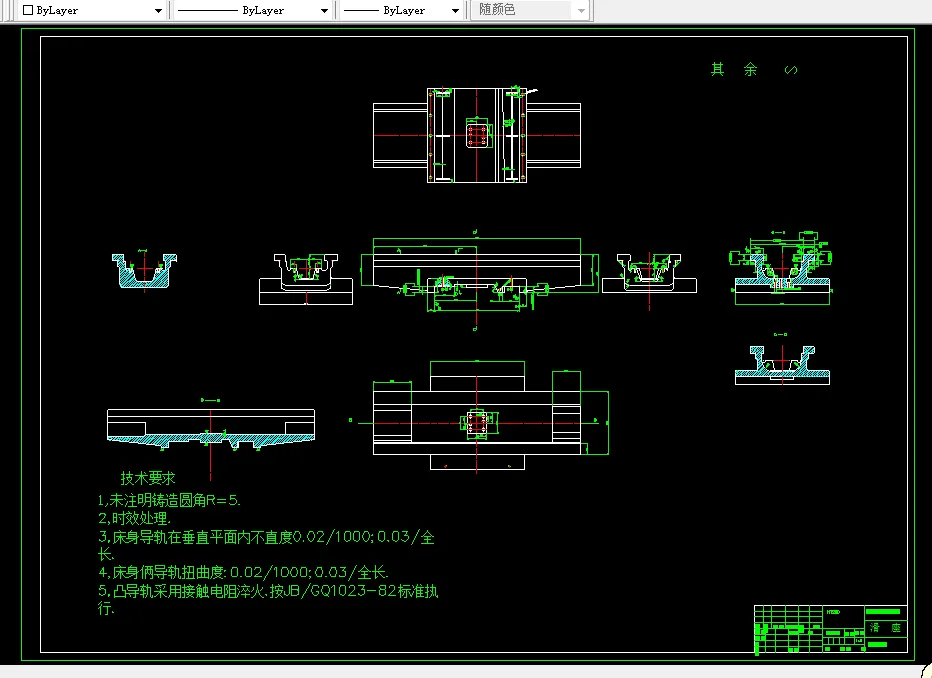This screenshot has width=932, height=678.
Task: Open the 随颜色 plot style dropdown
Action: click(x=530, y=10)
